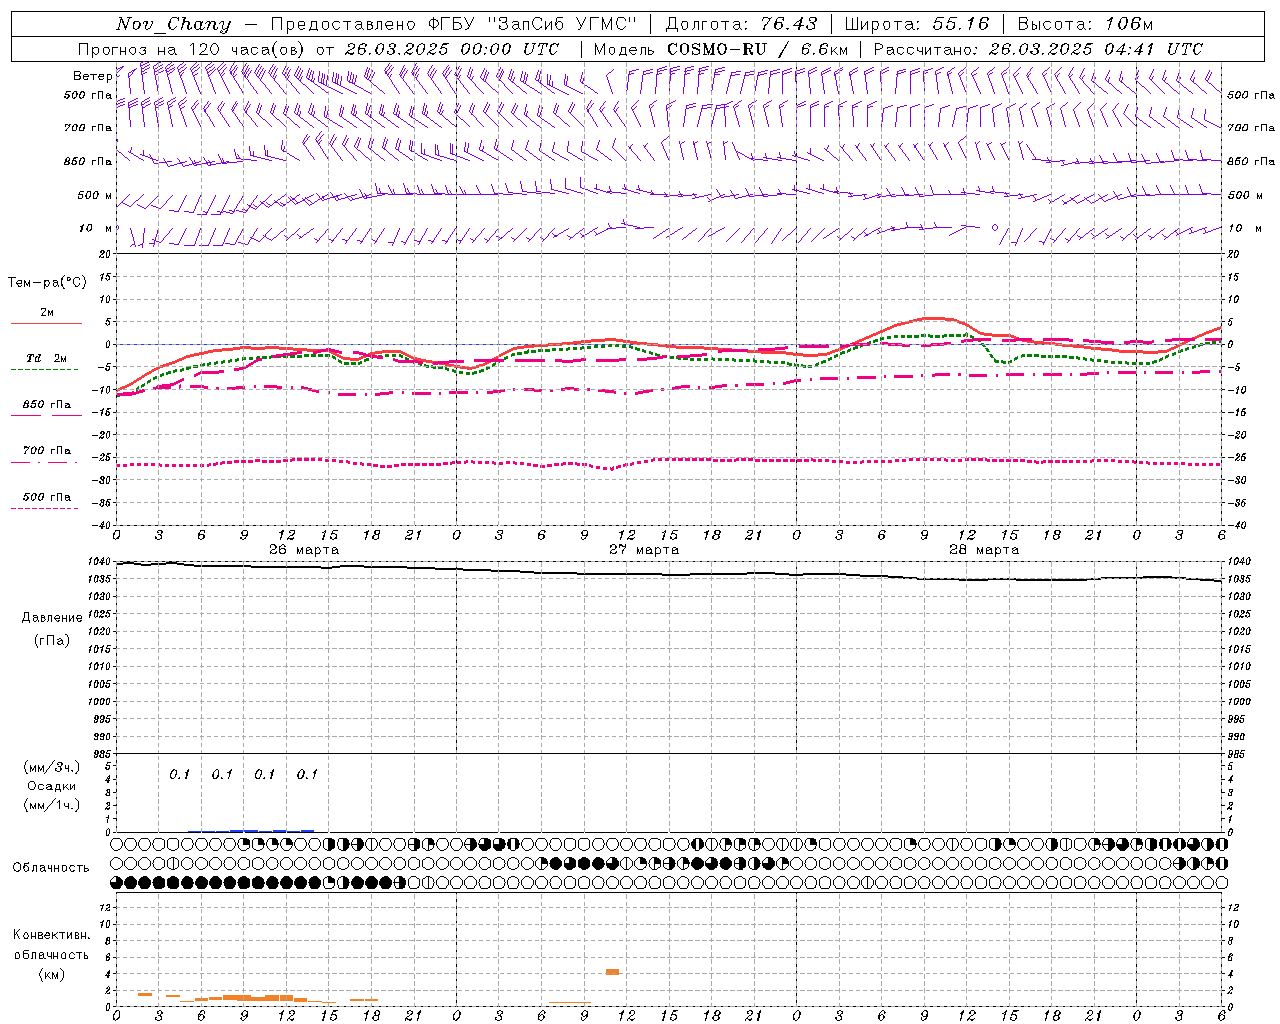
Task: Click the red 2м temperature legend line
Action: tap(46, 323)
